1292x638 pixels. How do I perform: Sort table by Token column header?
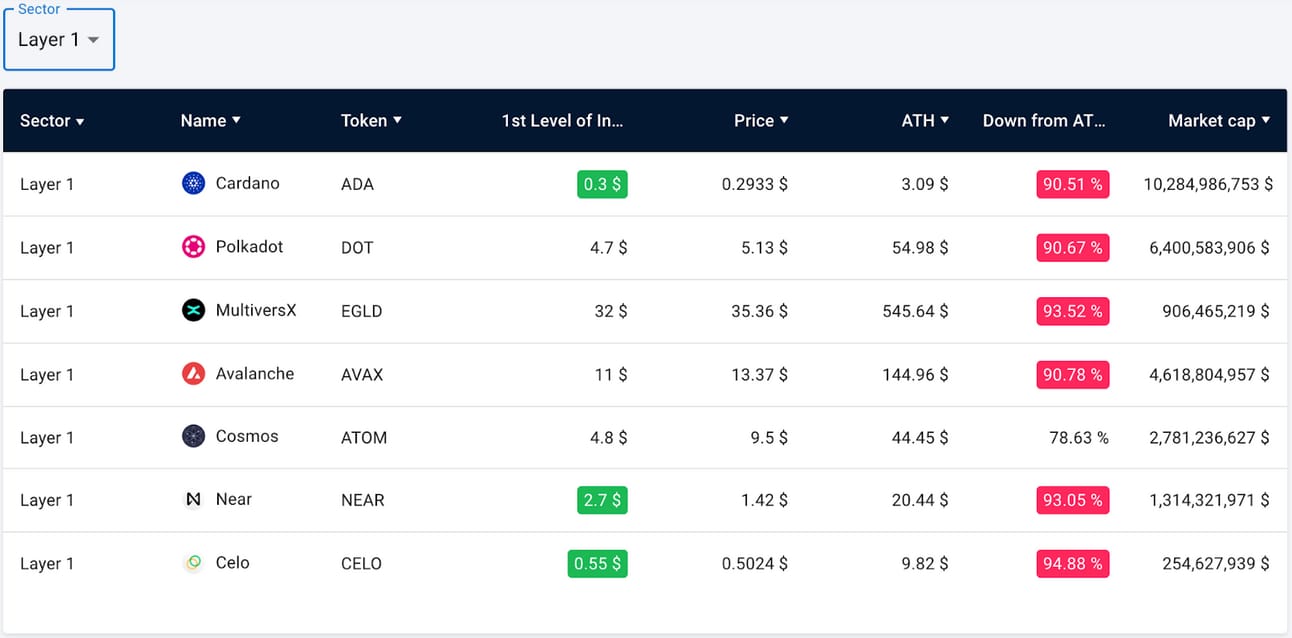371,120
